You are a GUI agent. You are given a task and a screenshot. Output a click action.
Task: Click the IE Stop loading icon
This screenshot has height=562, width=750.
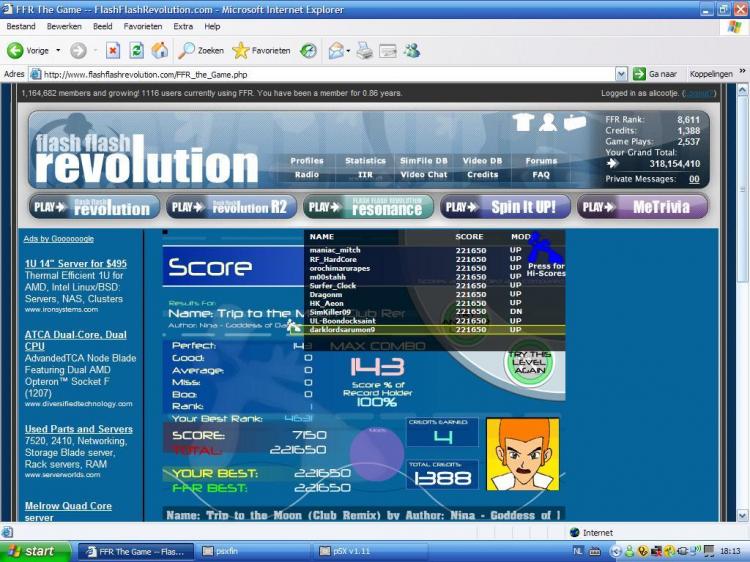point(113,50)
